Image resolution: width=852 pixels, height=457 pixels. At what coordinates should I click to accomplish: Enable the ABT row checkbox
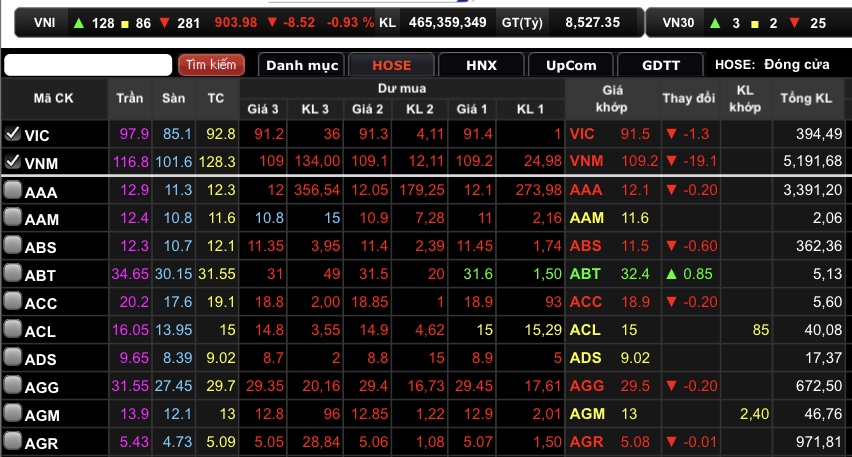[12, 274]
